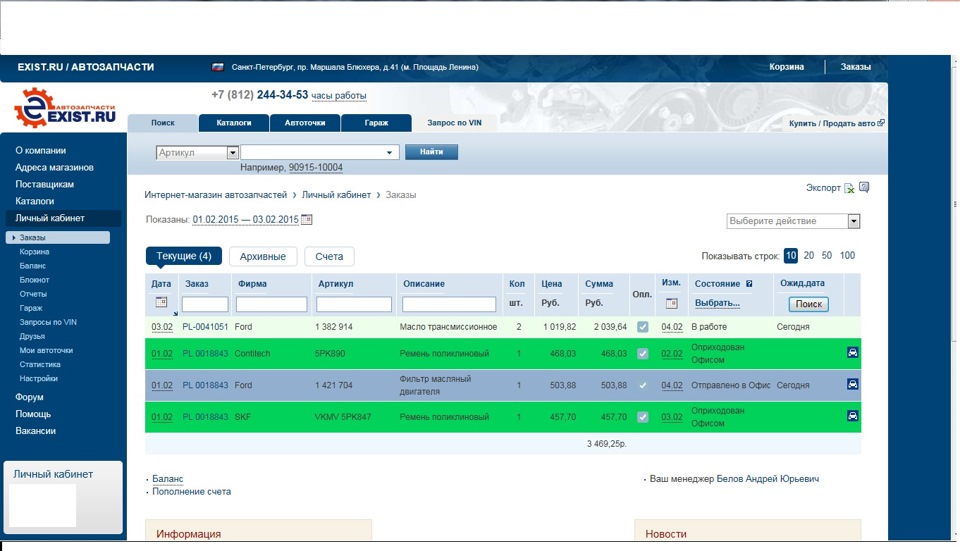Click the date range 01.02.2015 — 03.02.2015
This screenshot has width=960, height=551.
tap(246, 219)
